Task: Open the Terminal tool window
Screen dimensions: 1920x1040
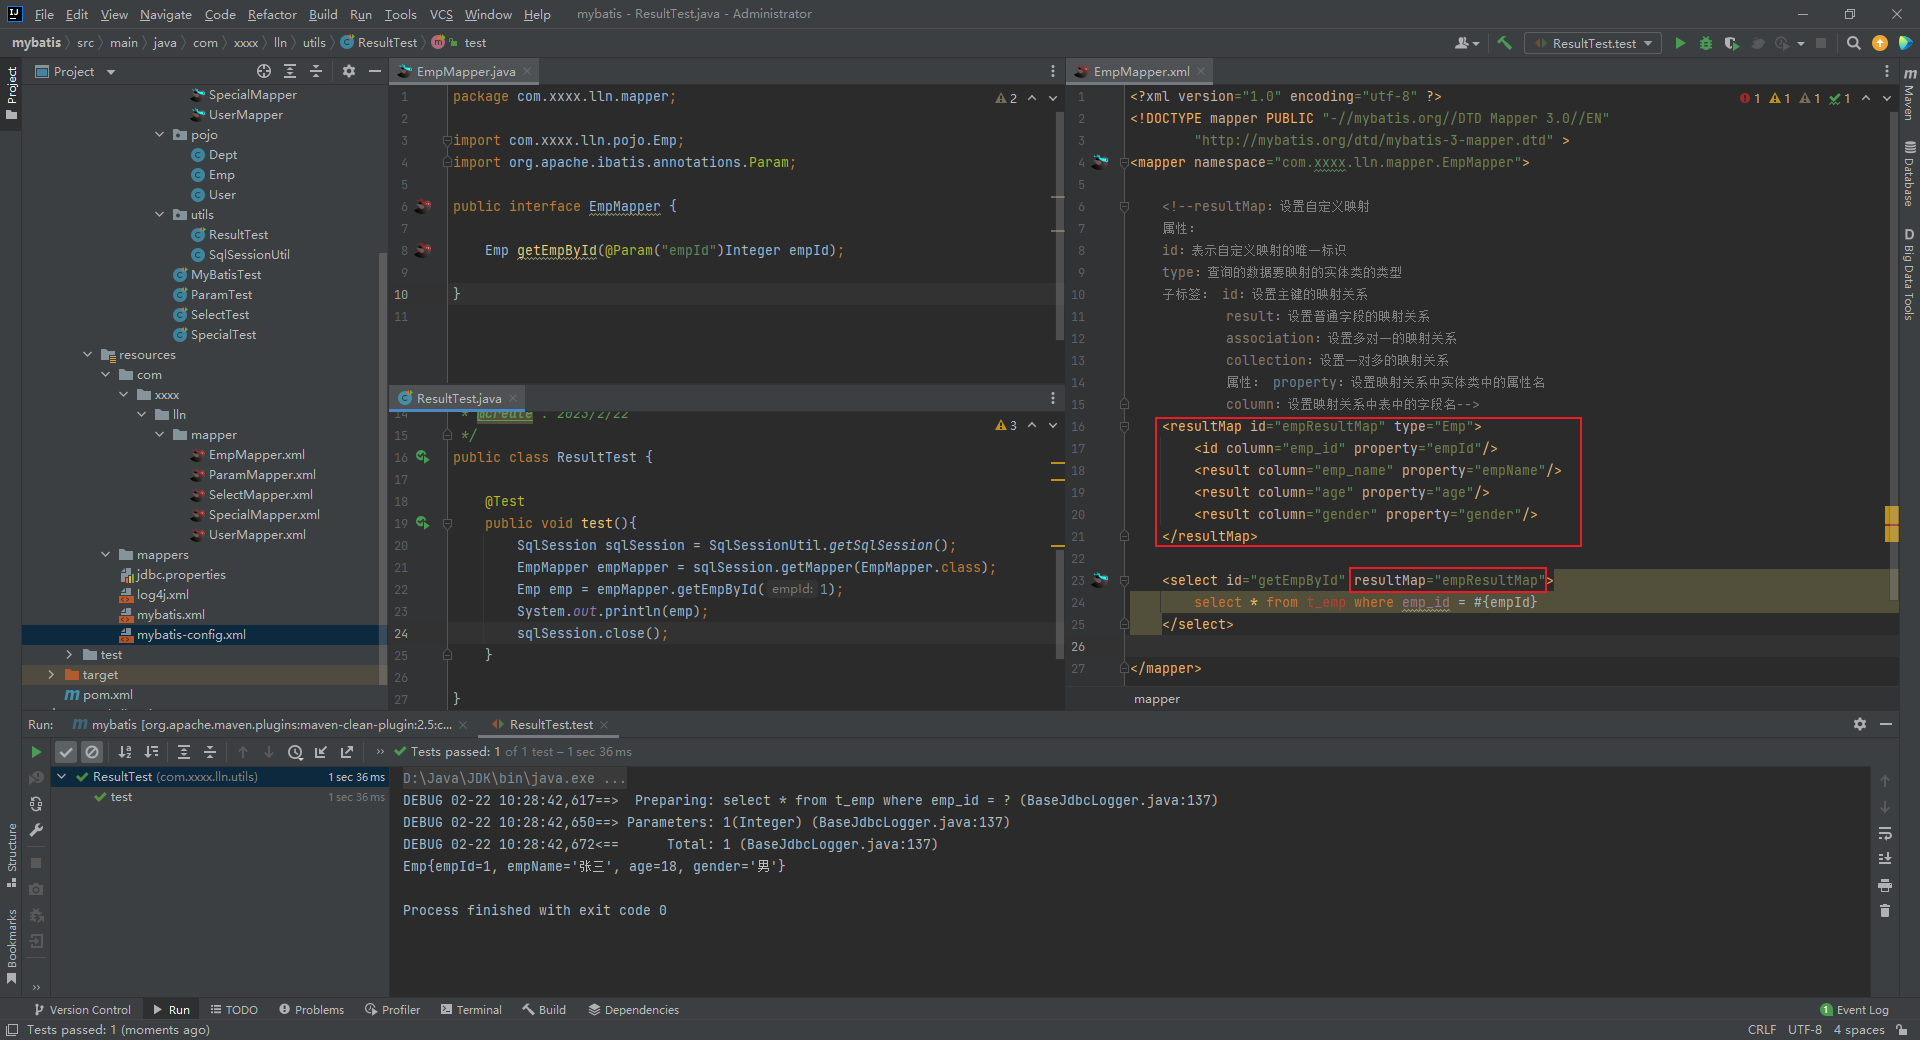Action: [x=471, y=1010]
